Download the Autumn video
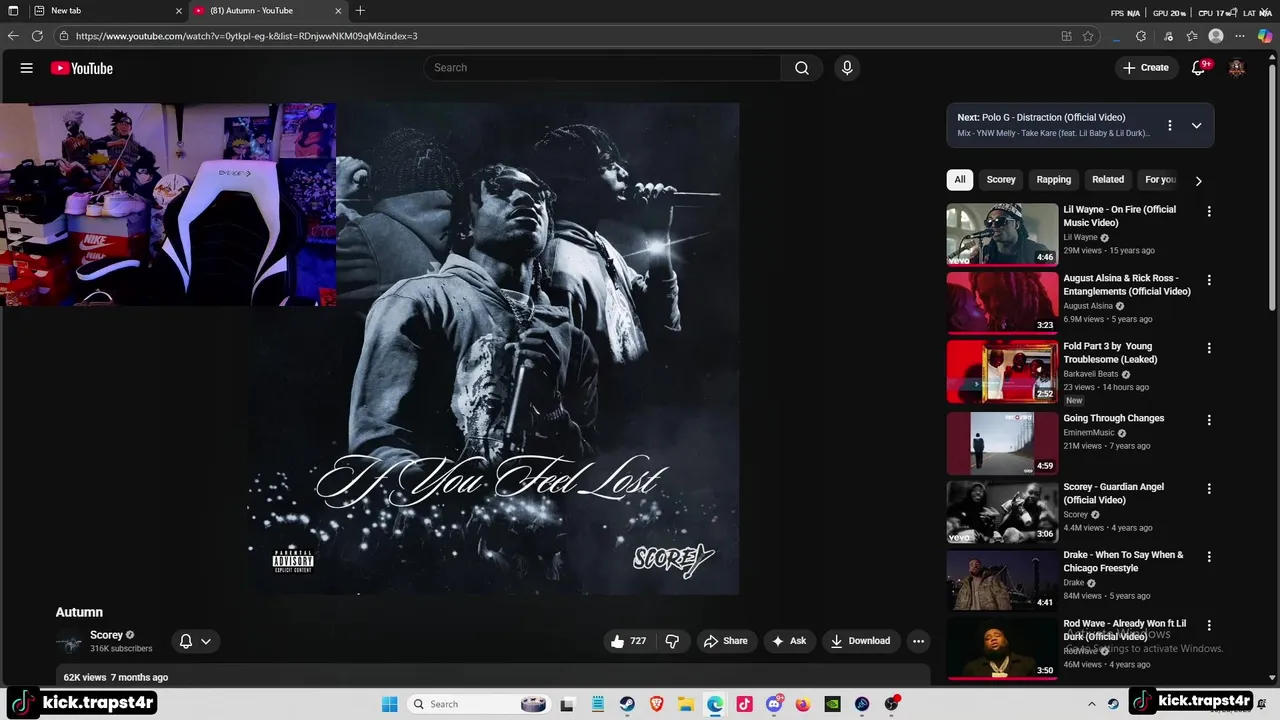 click(860, 641)
